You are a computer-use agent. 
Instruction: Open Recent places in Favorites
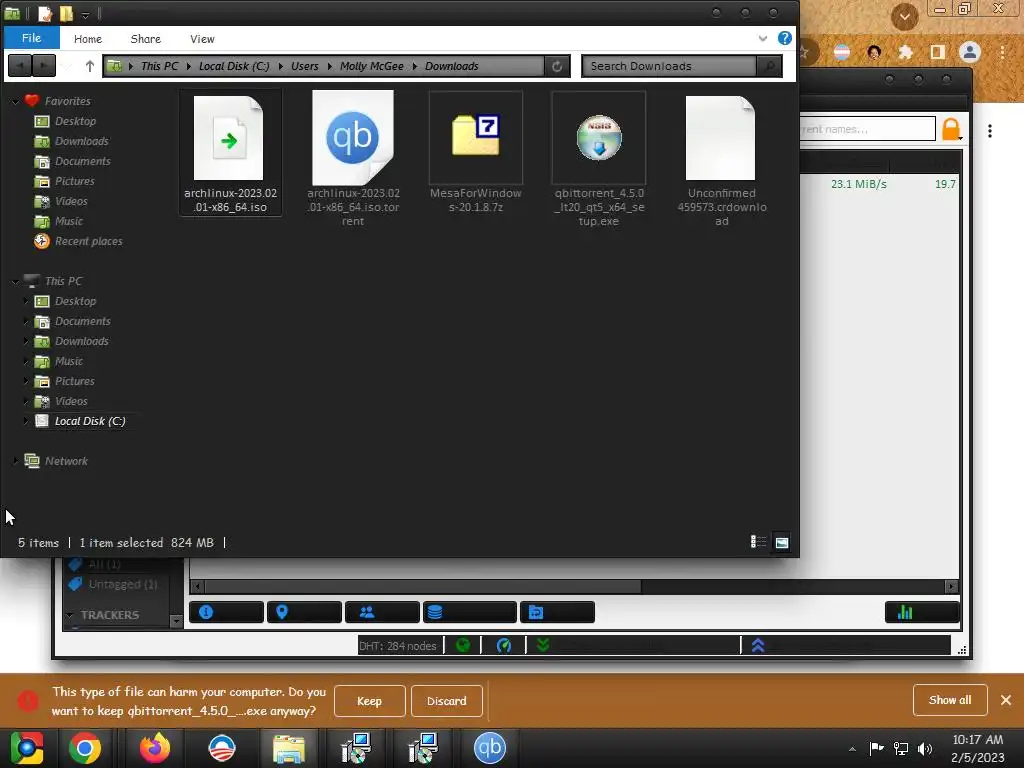point(88,241)
